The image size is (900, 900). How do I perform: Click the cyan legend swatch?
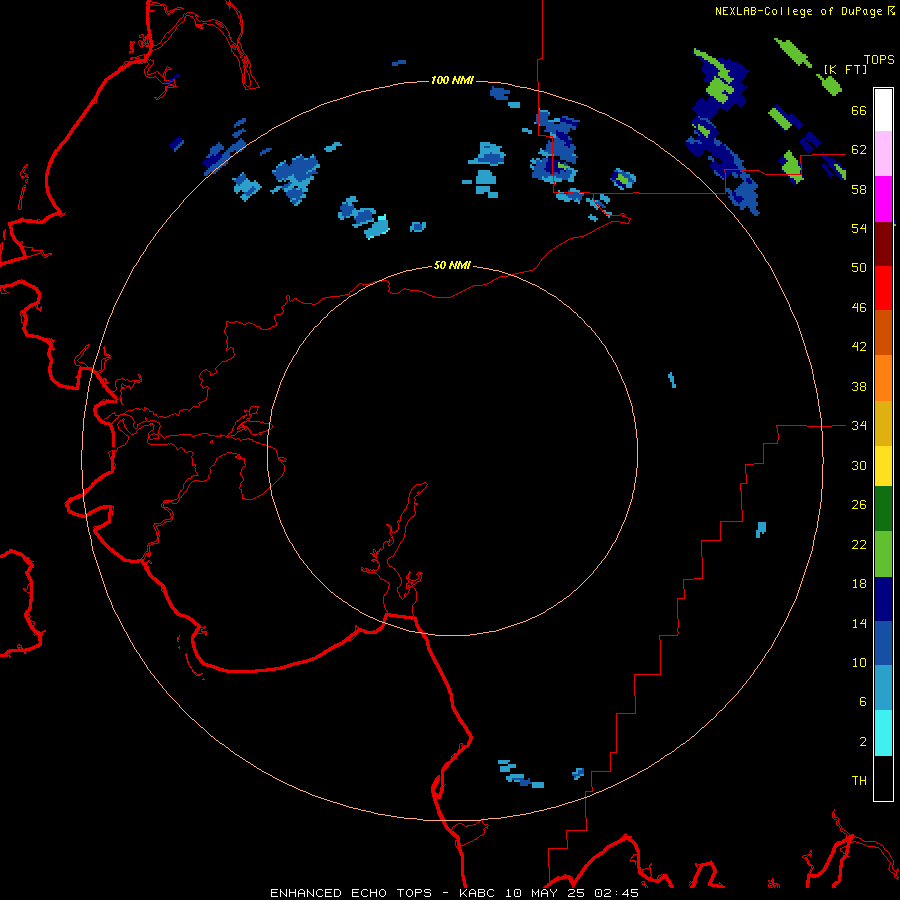[x=883, y=733]
